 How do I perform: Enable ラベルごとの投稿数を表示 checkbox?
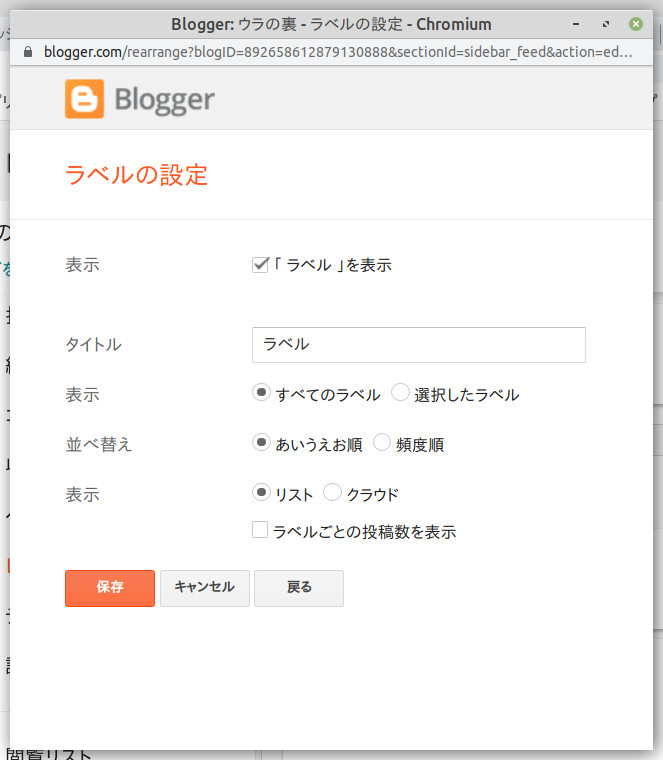(260, 530)
